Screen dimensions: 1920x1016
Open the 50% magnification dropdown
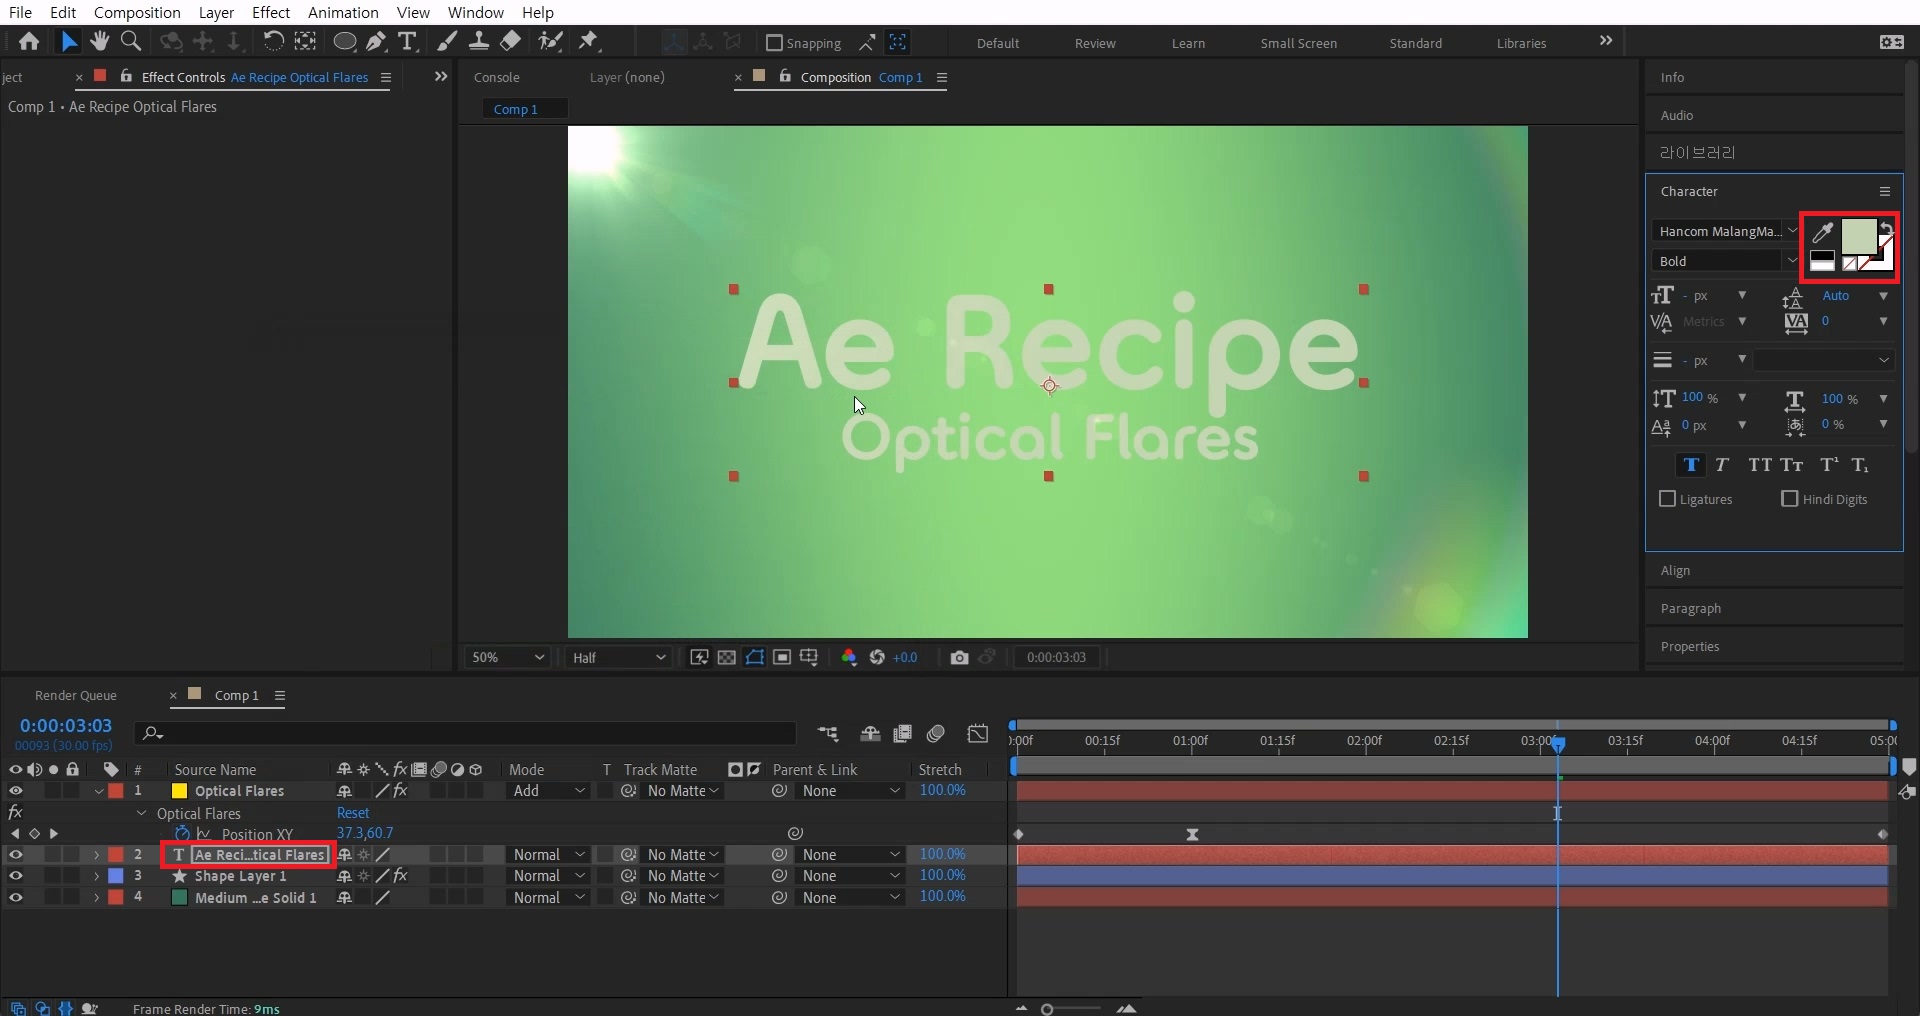[507, 657]
